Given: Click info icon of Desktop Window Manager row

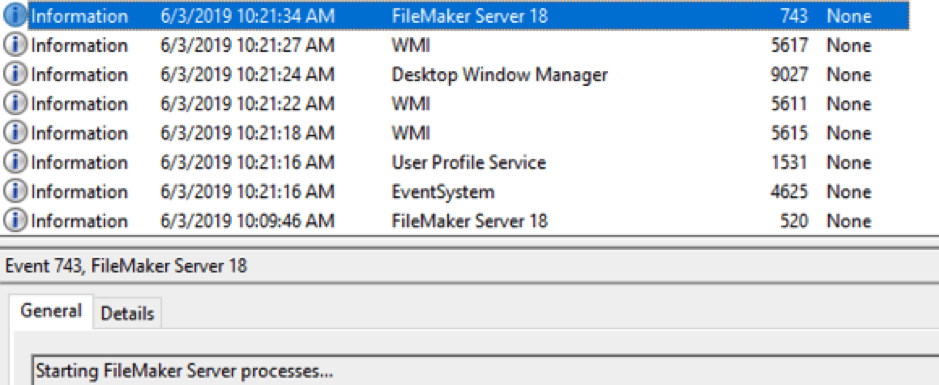Looking at the screenshot, I should pos(15,74).
